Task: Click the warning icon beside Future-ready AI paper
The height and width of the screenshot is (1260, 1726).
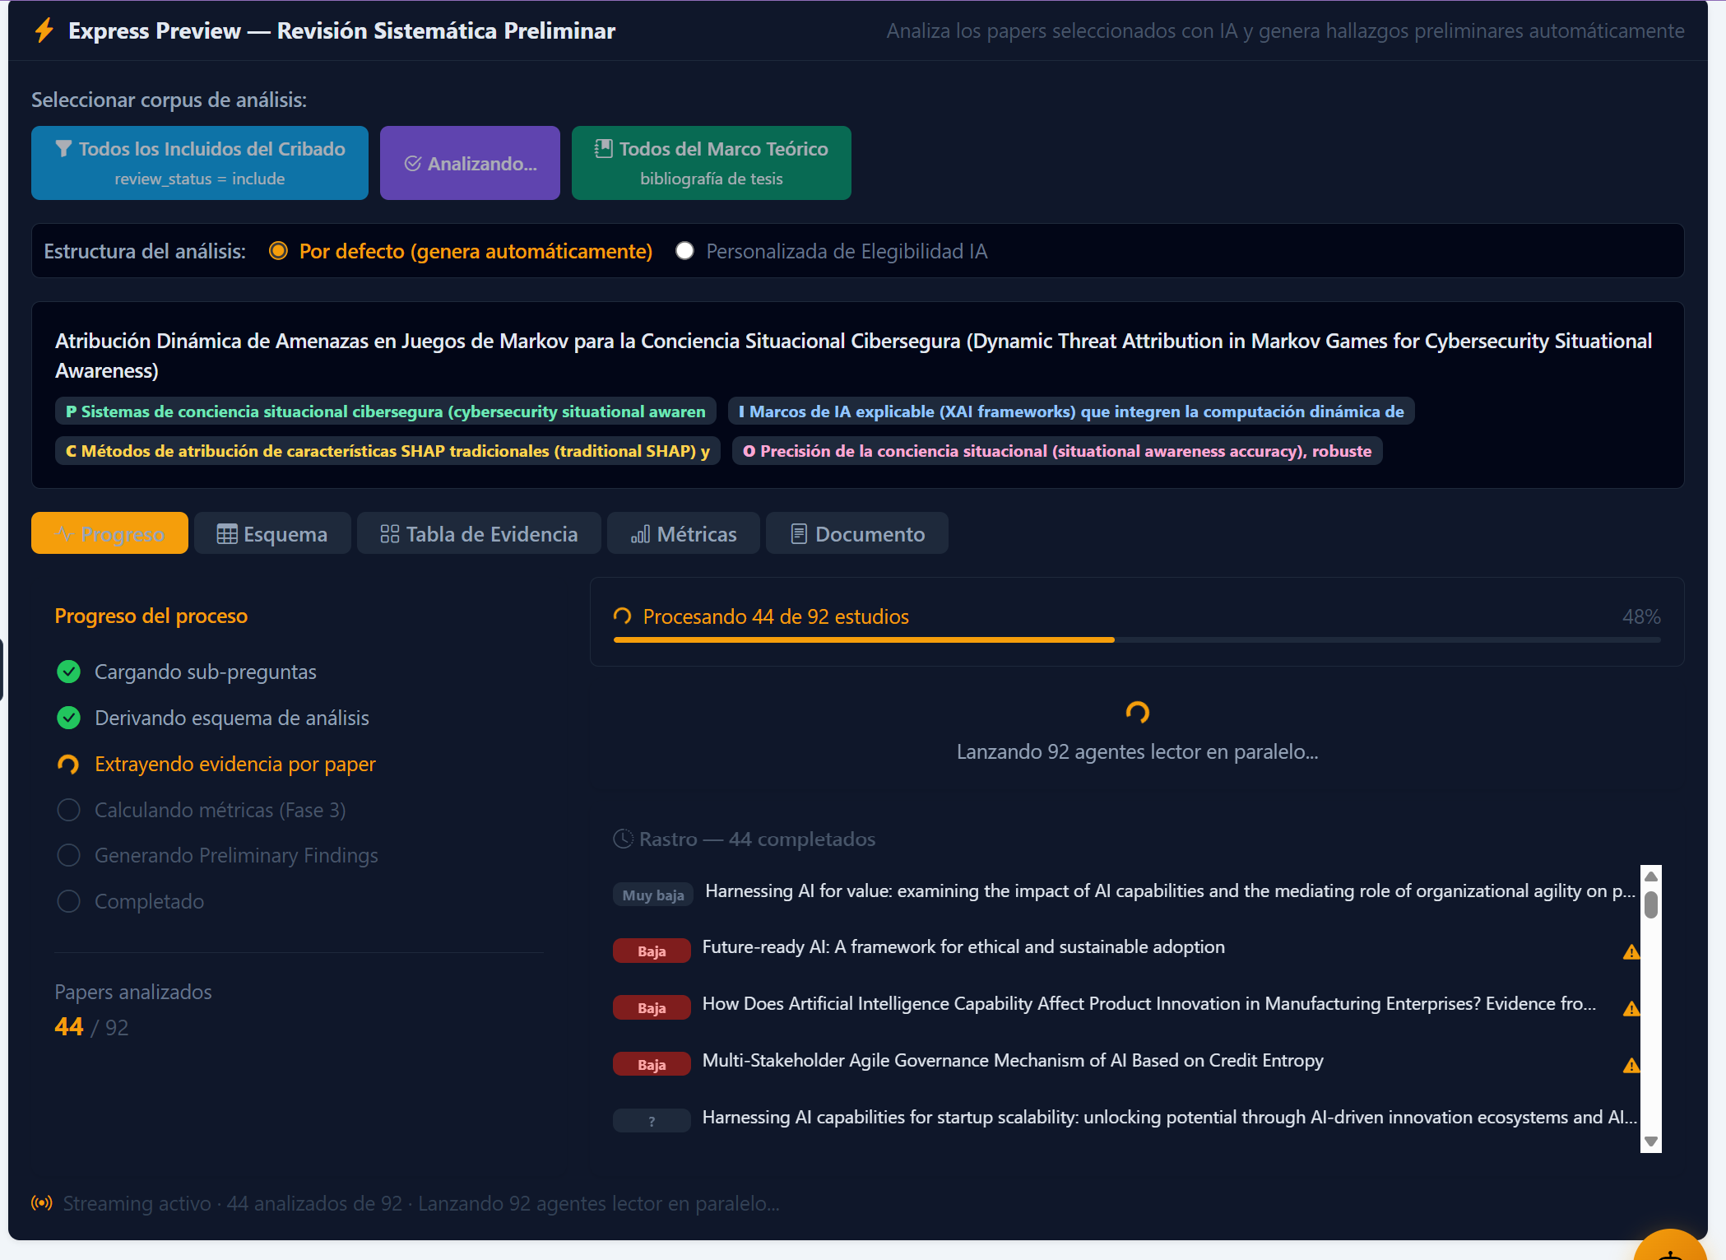Action: (1631, 951)
